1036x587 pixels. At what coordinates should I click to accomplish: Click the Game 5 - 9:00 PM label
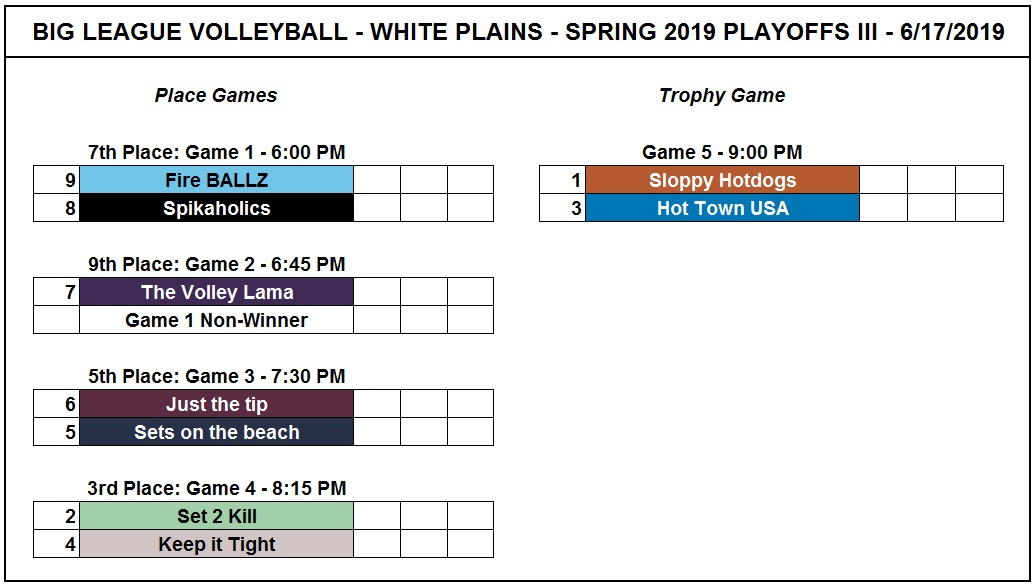click(722, 152)
